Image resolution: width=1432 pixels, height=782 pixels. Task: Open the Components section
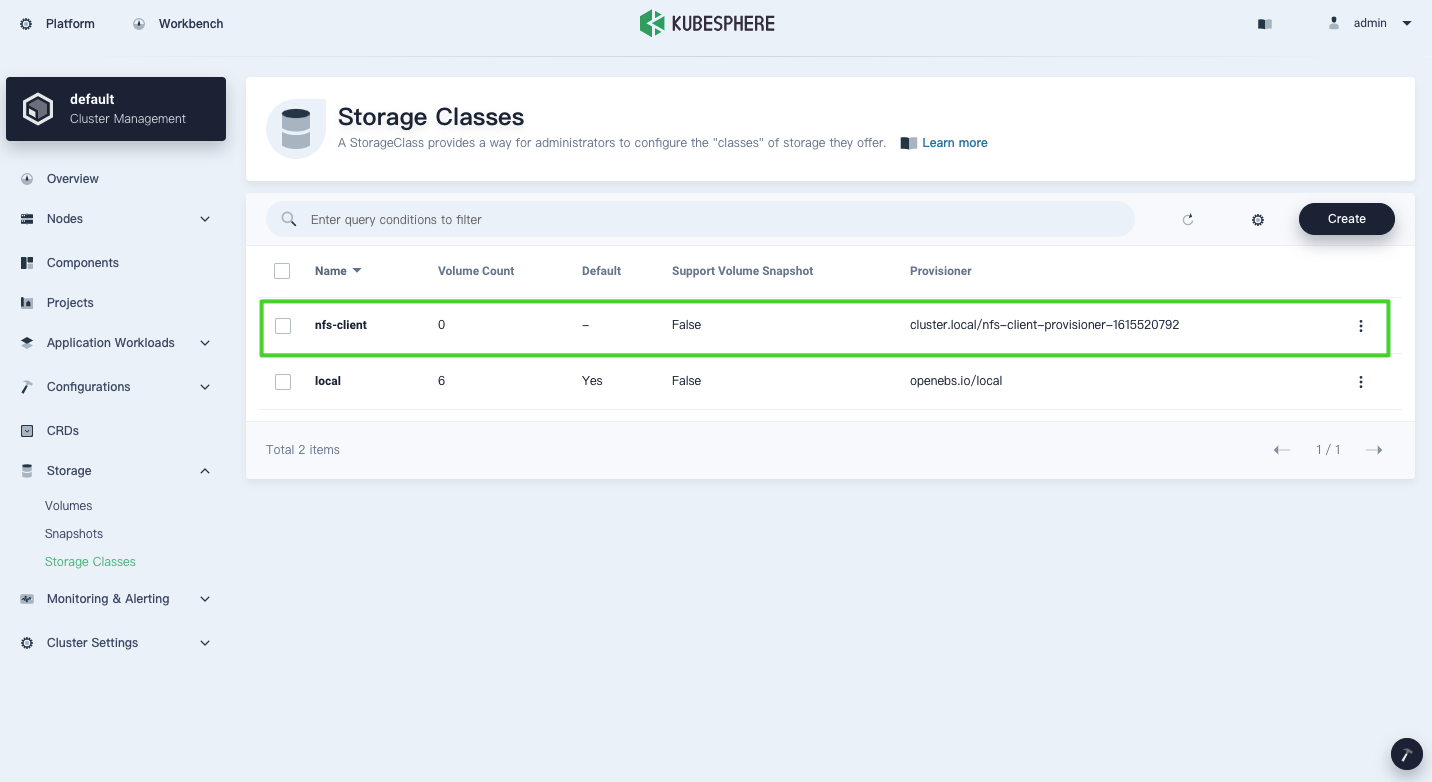tap(82, 262)
